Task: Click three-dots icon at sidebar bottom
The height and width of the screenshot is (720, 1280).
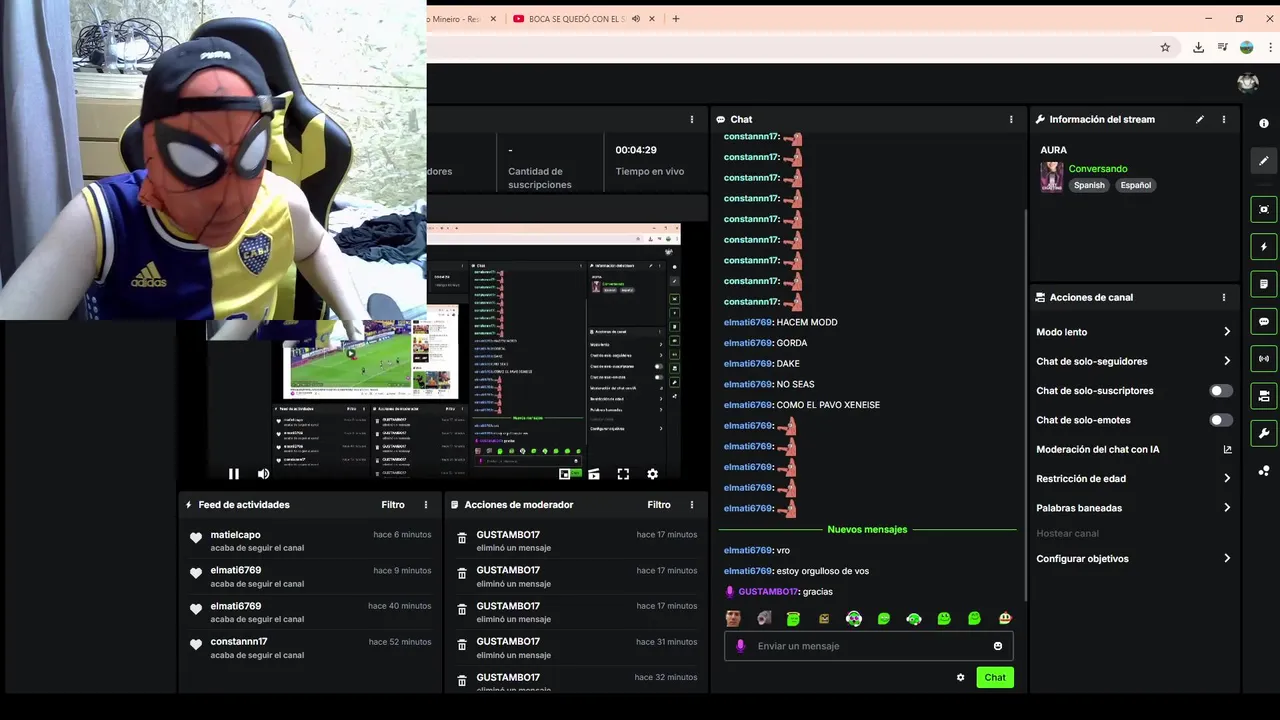Action: tap(1264, 470)
